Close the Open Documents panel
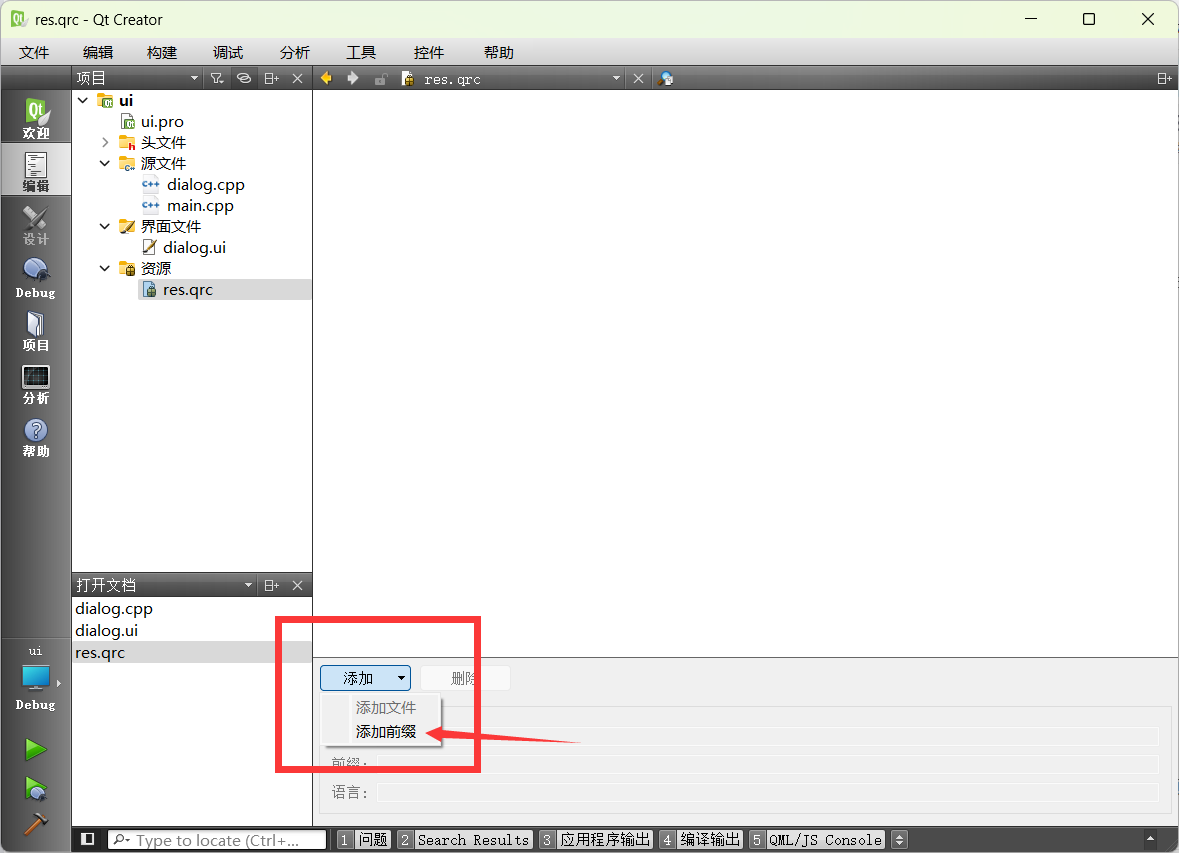The width and height of the screenshot is (1179, 853). point(298,585)
